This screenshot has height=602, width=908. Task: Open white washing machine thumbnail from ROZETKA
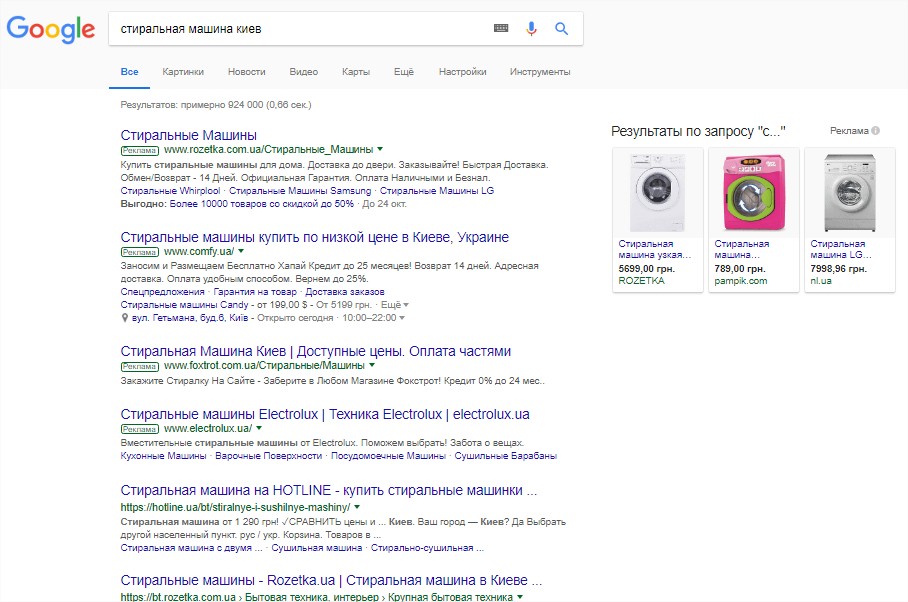pos(658,193)
